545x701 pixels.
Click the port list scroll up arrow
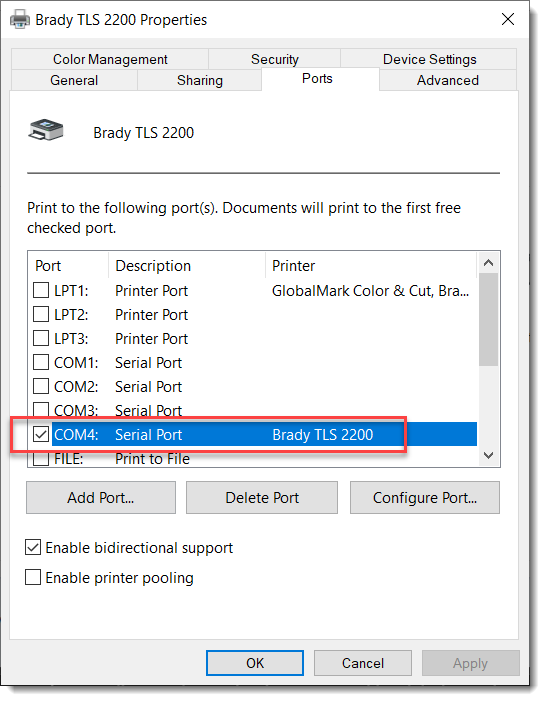coord(488,263)
